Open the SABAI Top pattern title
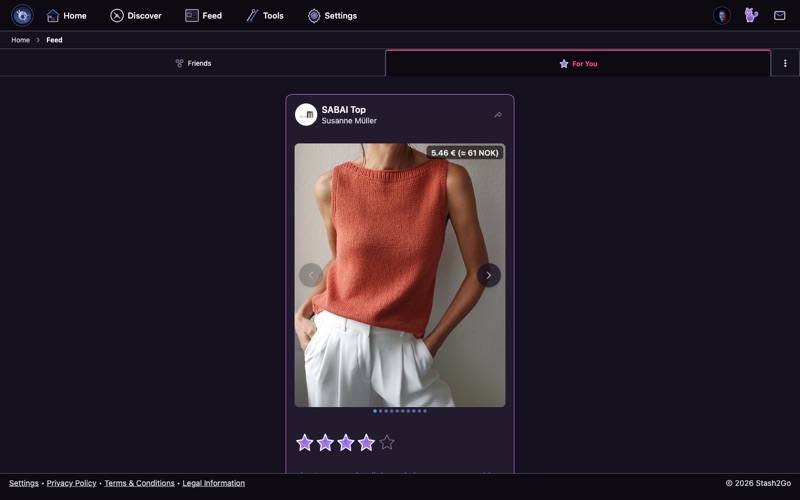This screenshot has height=500, width=800. 343,110
